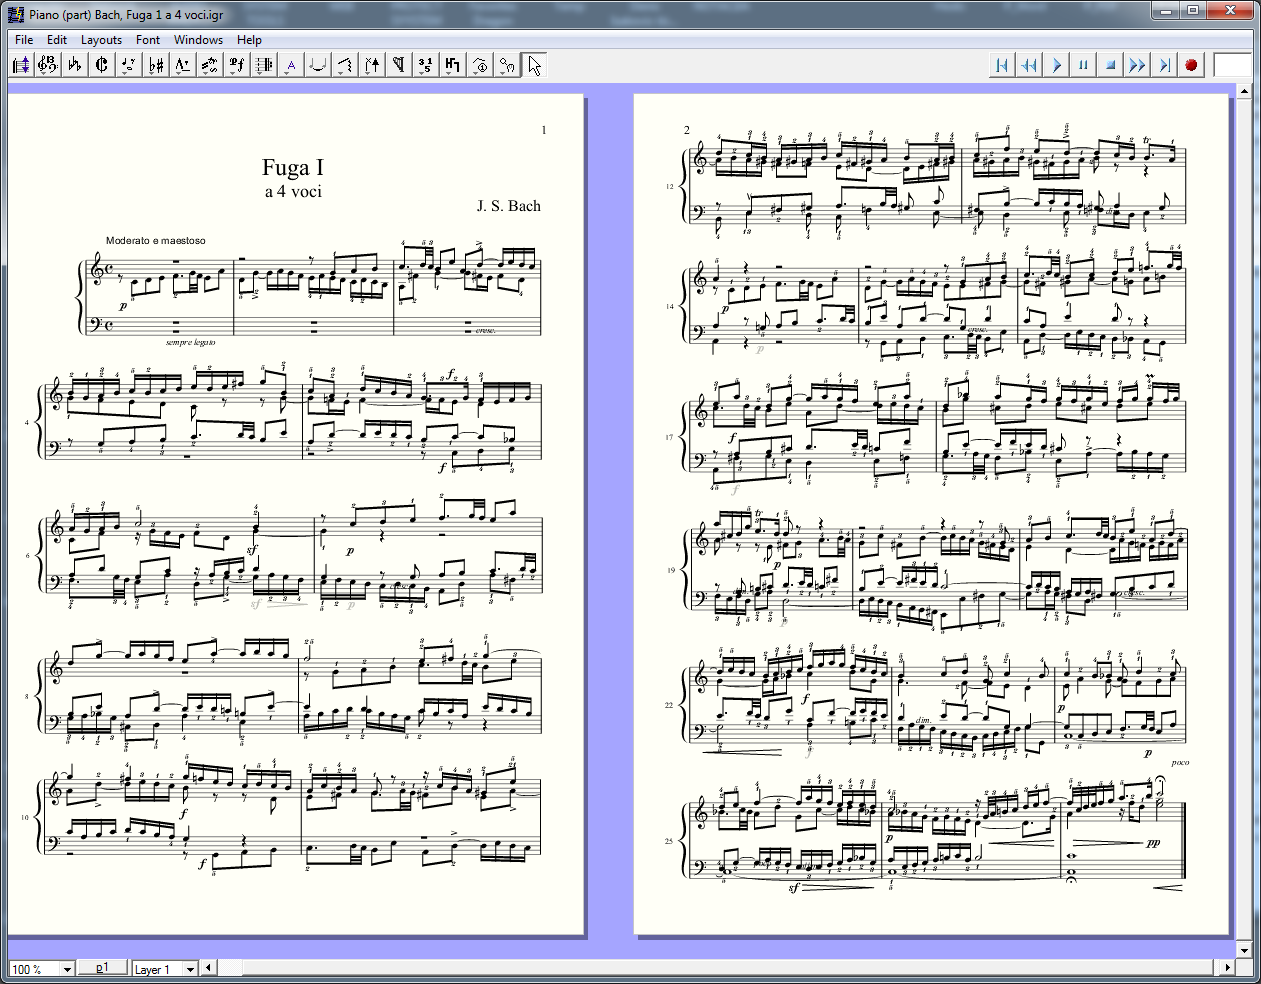Viewport: 1261px width, 984px height.
Task: Click the vertical scrollbar down arrow
Action: [x=1244, y=950]
